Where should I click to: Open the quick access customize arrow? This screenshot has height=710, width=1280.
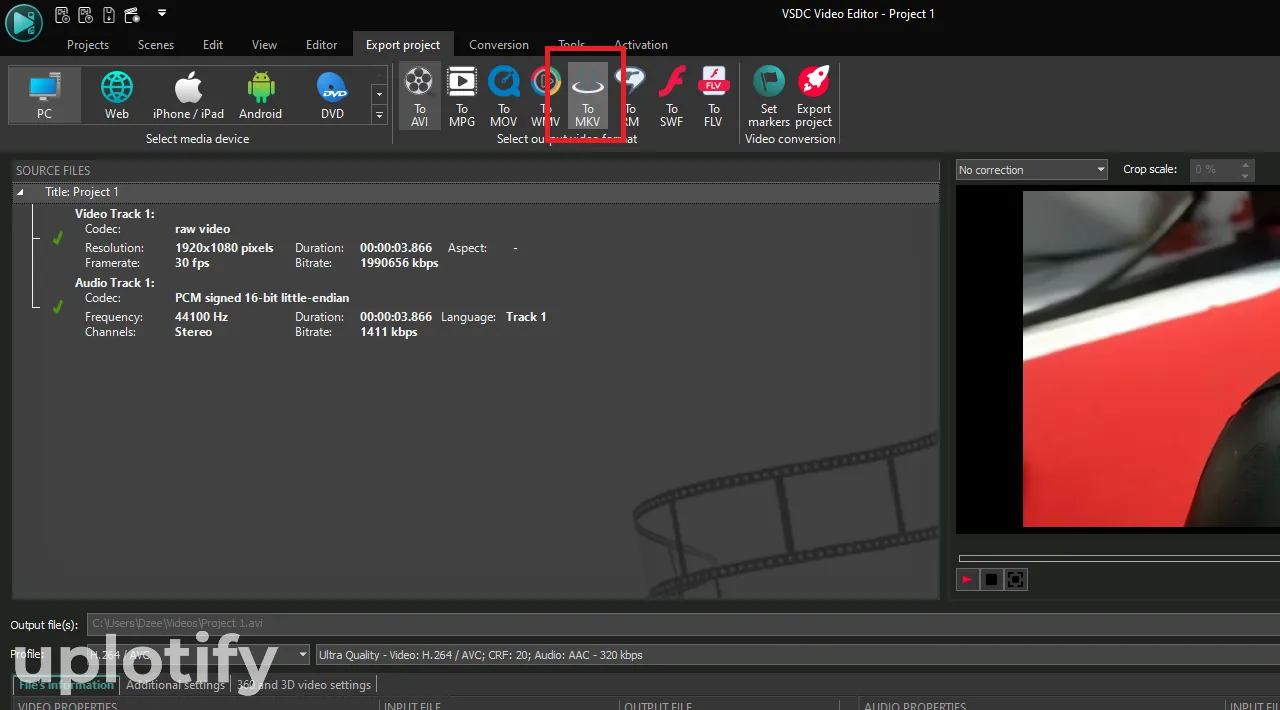[x=162, y=14]
